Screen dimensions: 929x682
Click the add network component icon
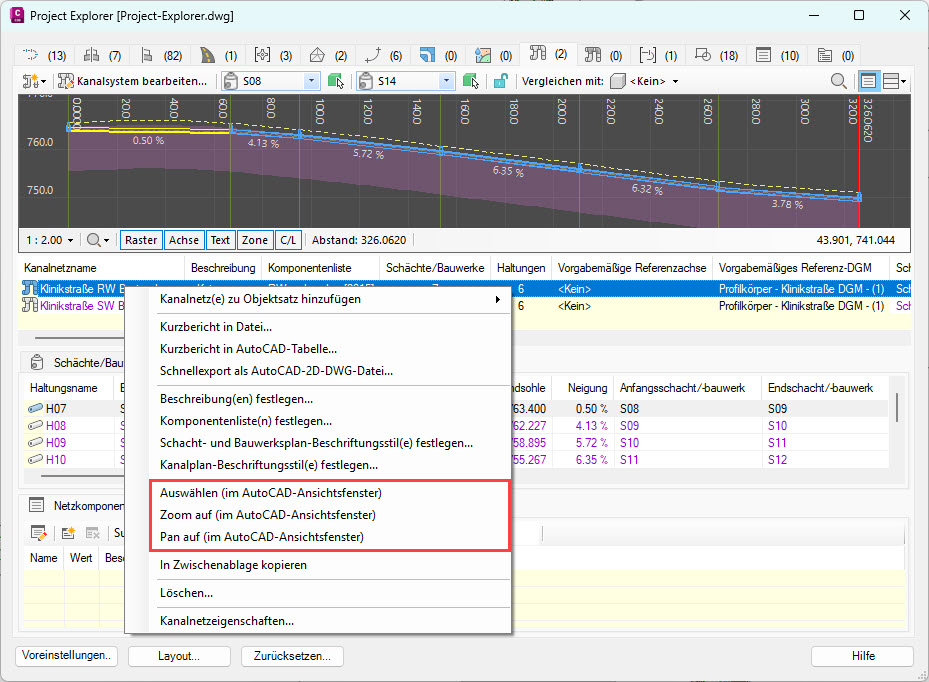[68, 533]
